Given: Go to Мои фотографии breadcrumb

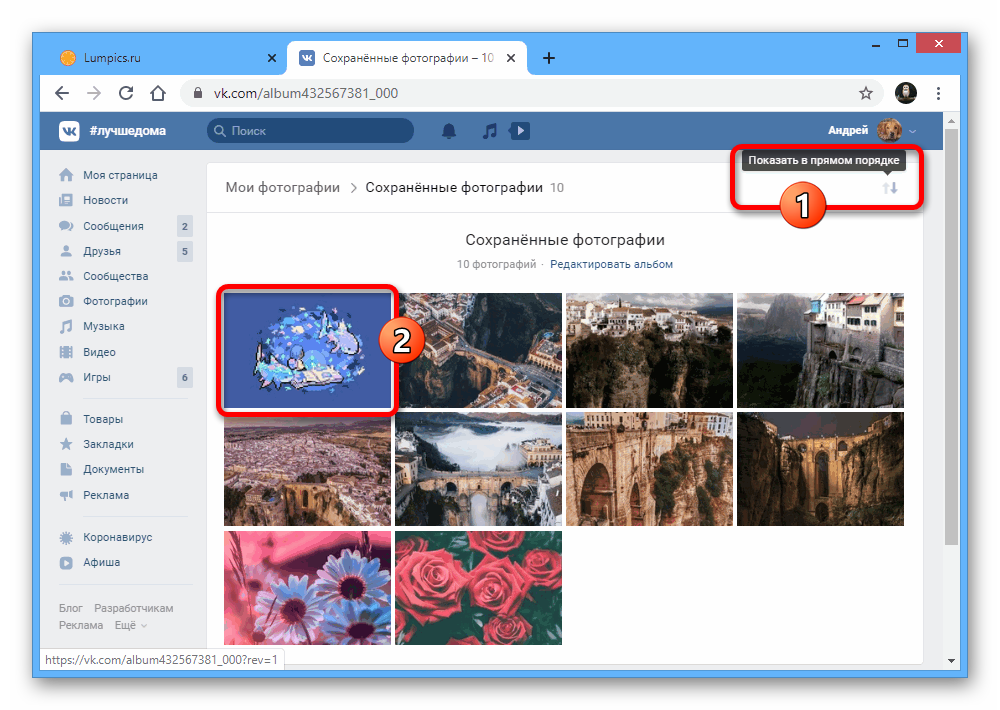Looking at the screenshot, I should coord(282,187).
